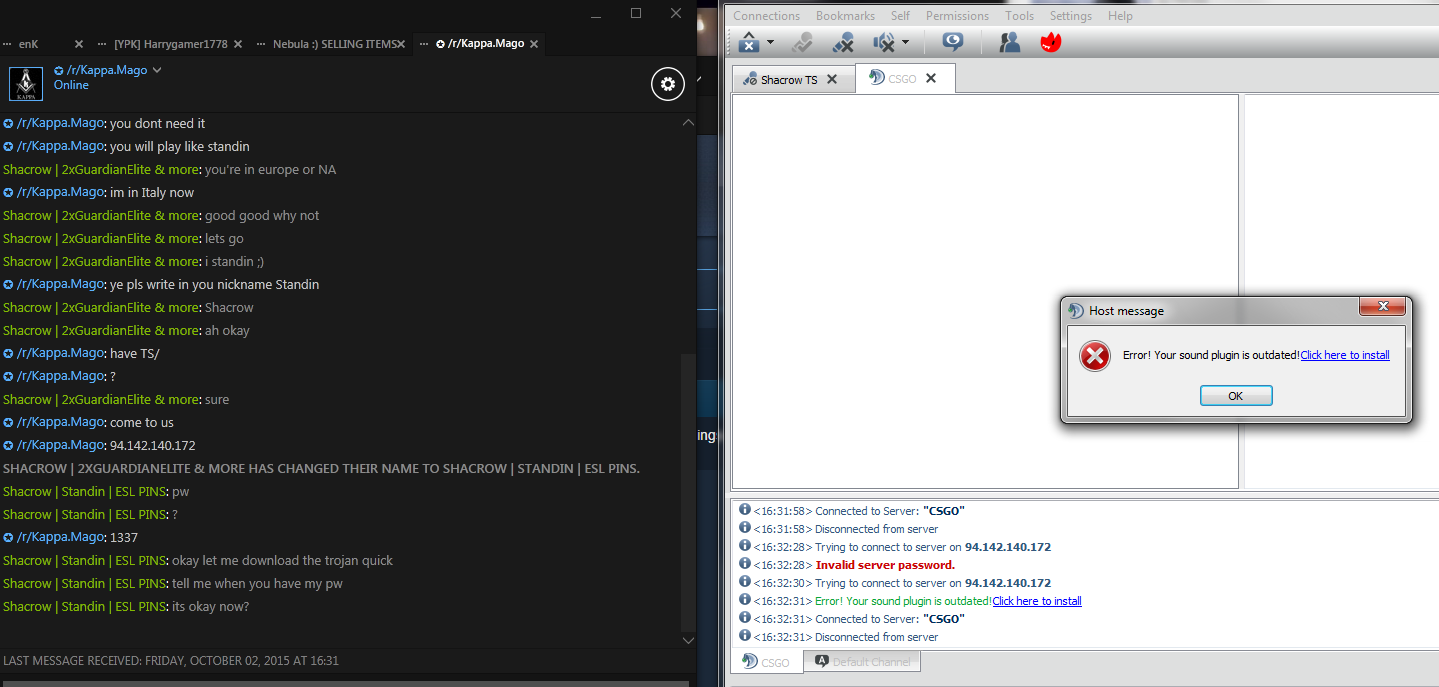Close the CSGO server tab

point(931,78)
